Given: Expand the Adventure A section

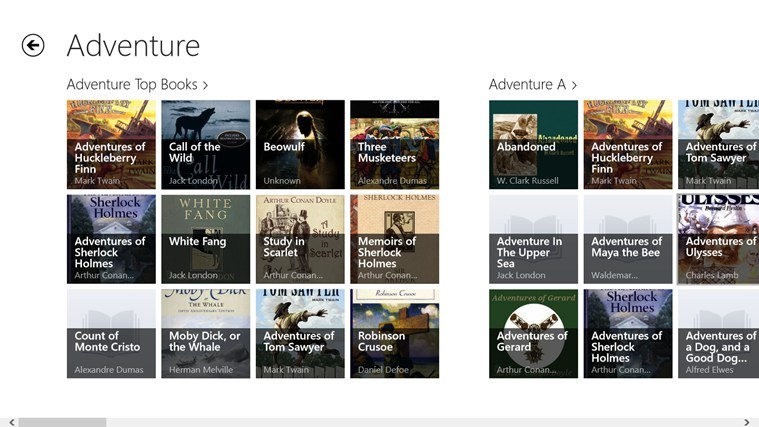Looking at the screenshot, I should [532, 85].
